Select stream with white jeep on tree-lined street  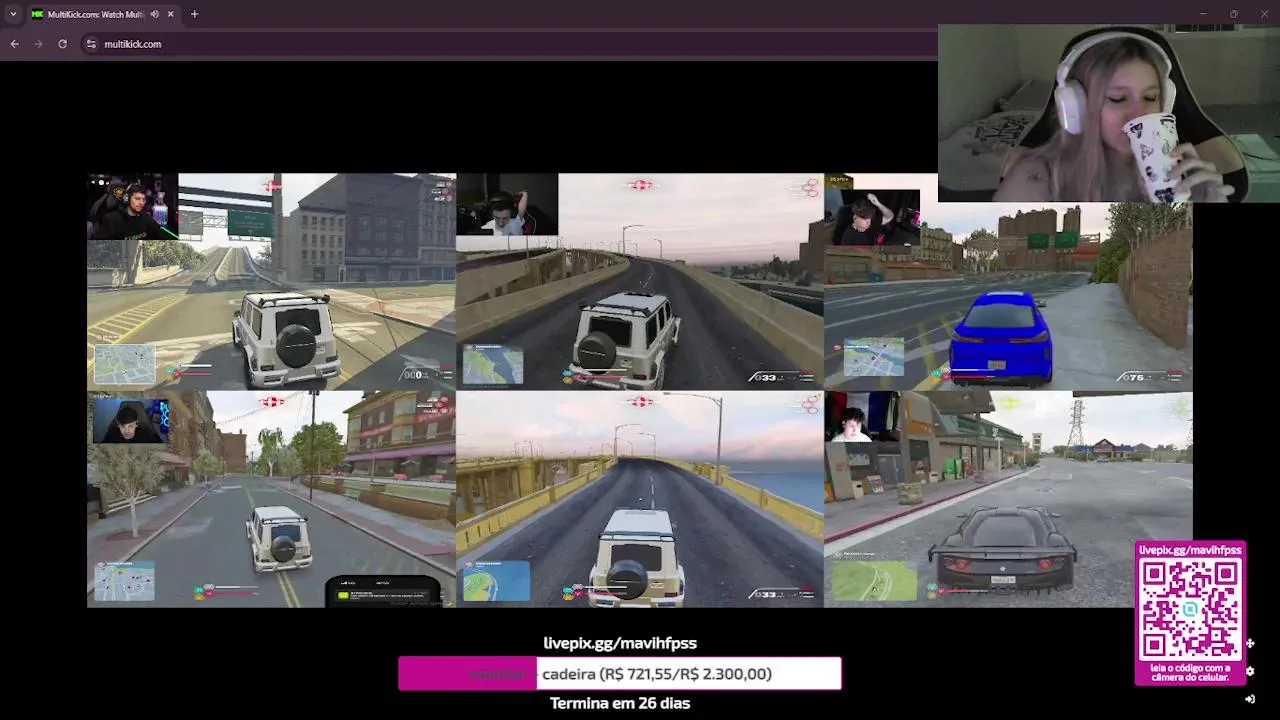click(271, 499)
